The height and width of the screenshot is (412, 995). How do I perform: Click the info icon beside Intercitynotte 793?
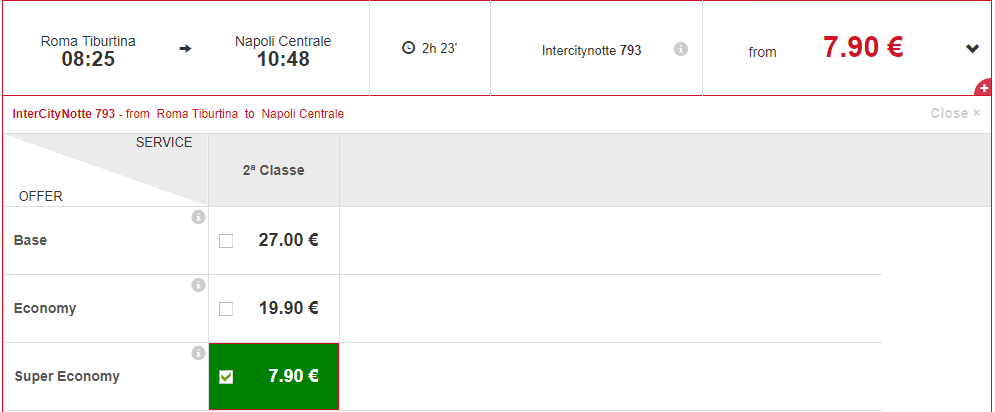(681, 49)
